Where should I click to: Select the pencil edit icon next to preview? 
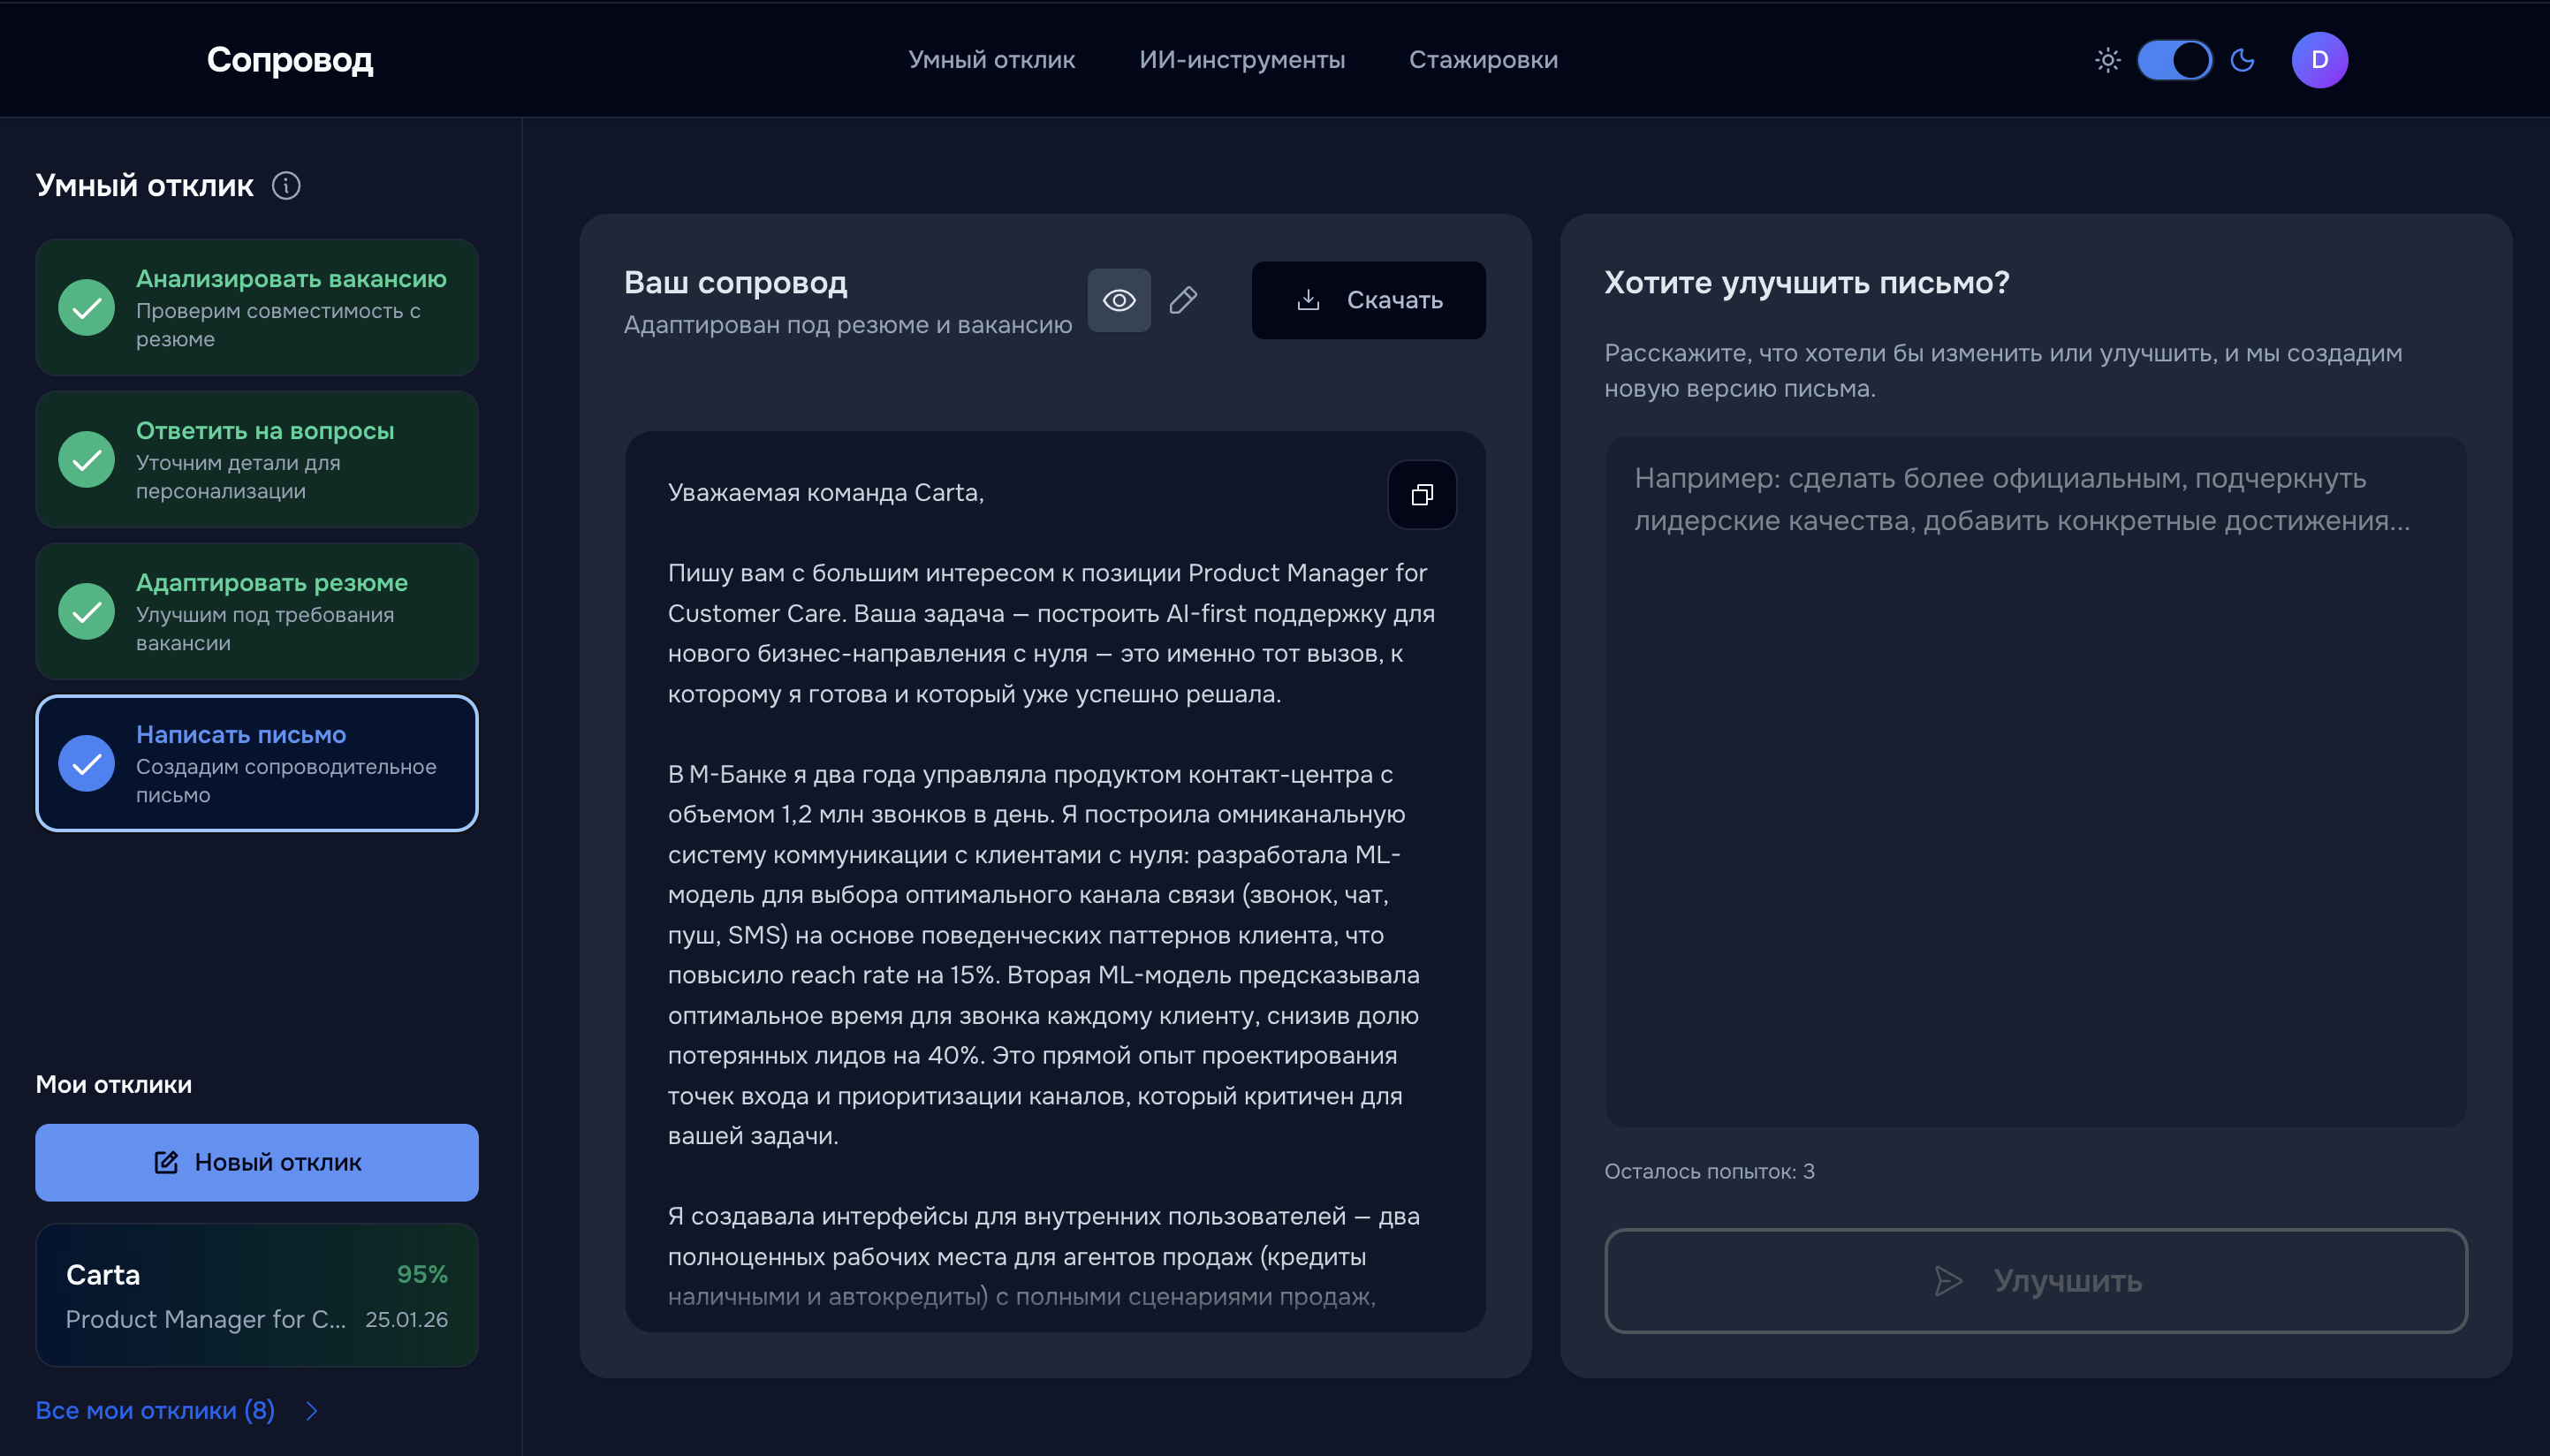[x=1183, y=300]
